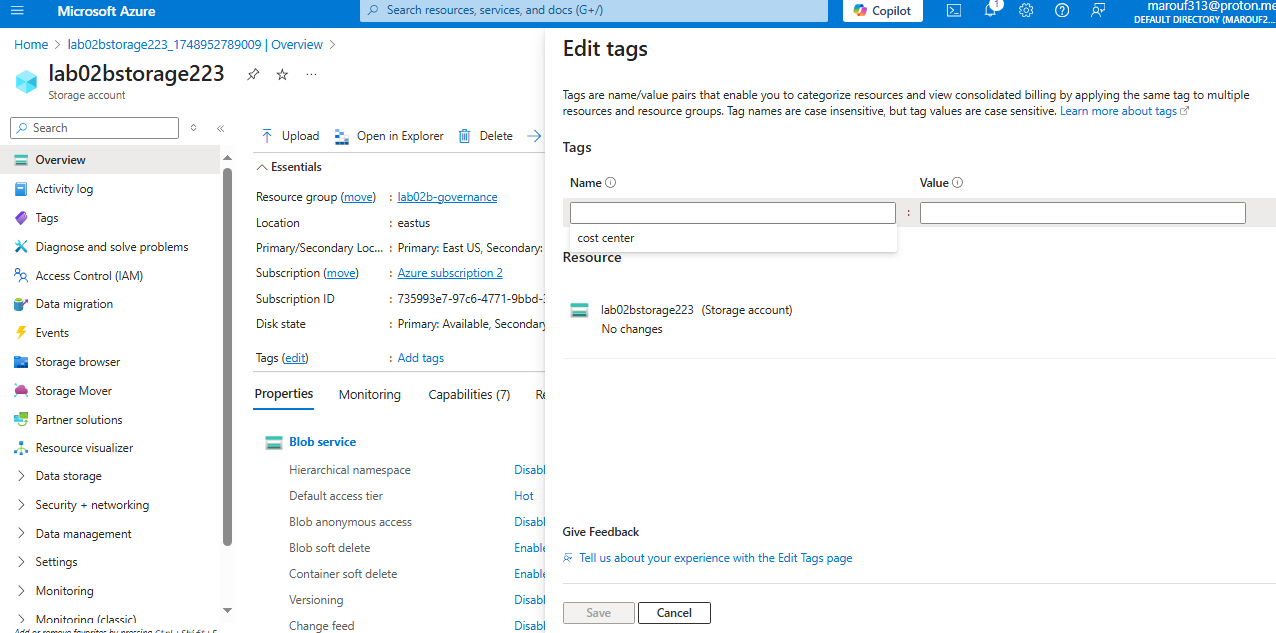Open portal Settings gear
The width and height of the screenshot is (1276, 633).
(x=1026, y=11)
